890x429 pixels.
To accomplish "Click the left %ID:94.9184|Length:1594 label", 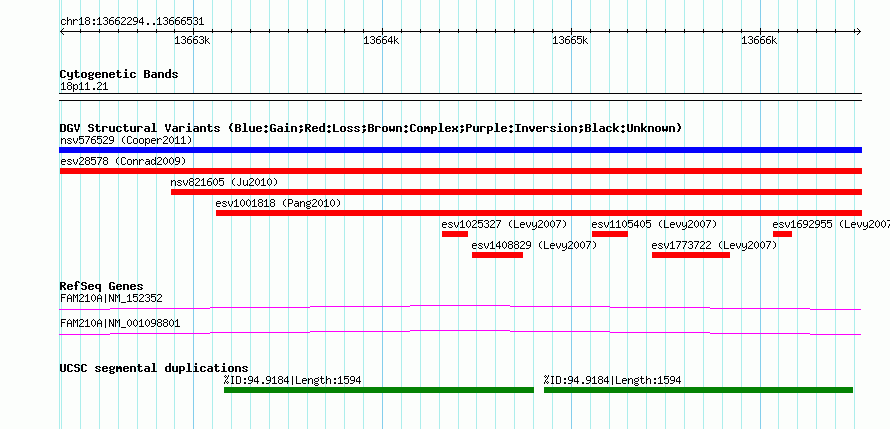I will (x=293, y=380).
